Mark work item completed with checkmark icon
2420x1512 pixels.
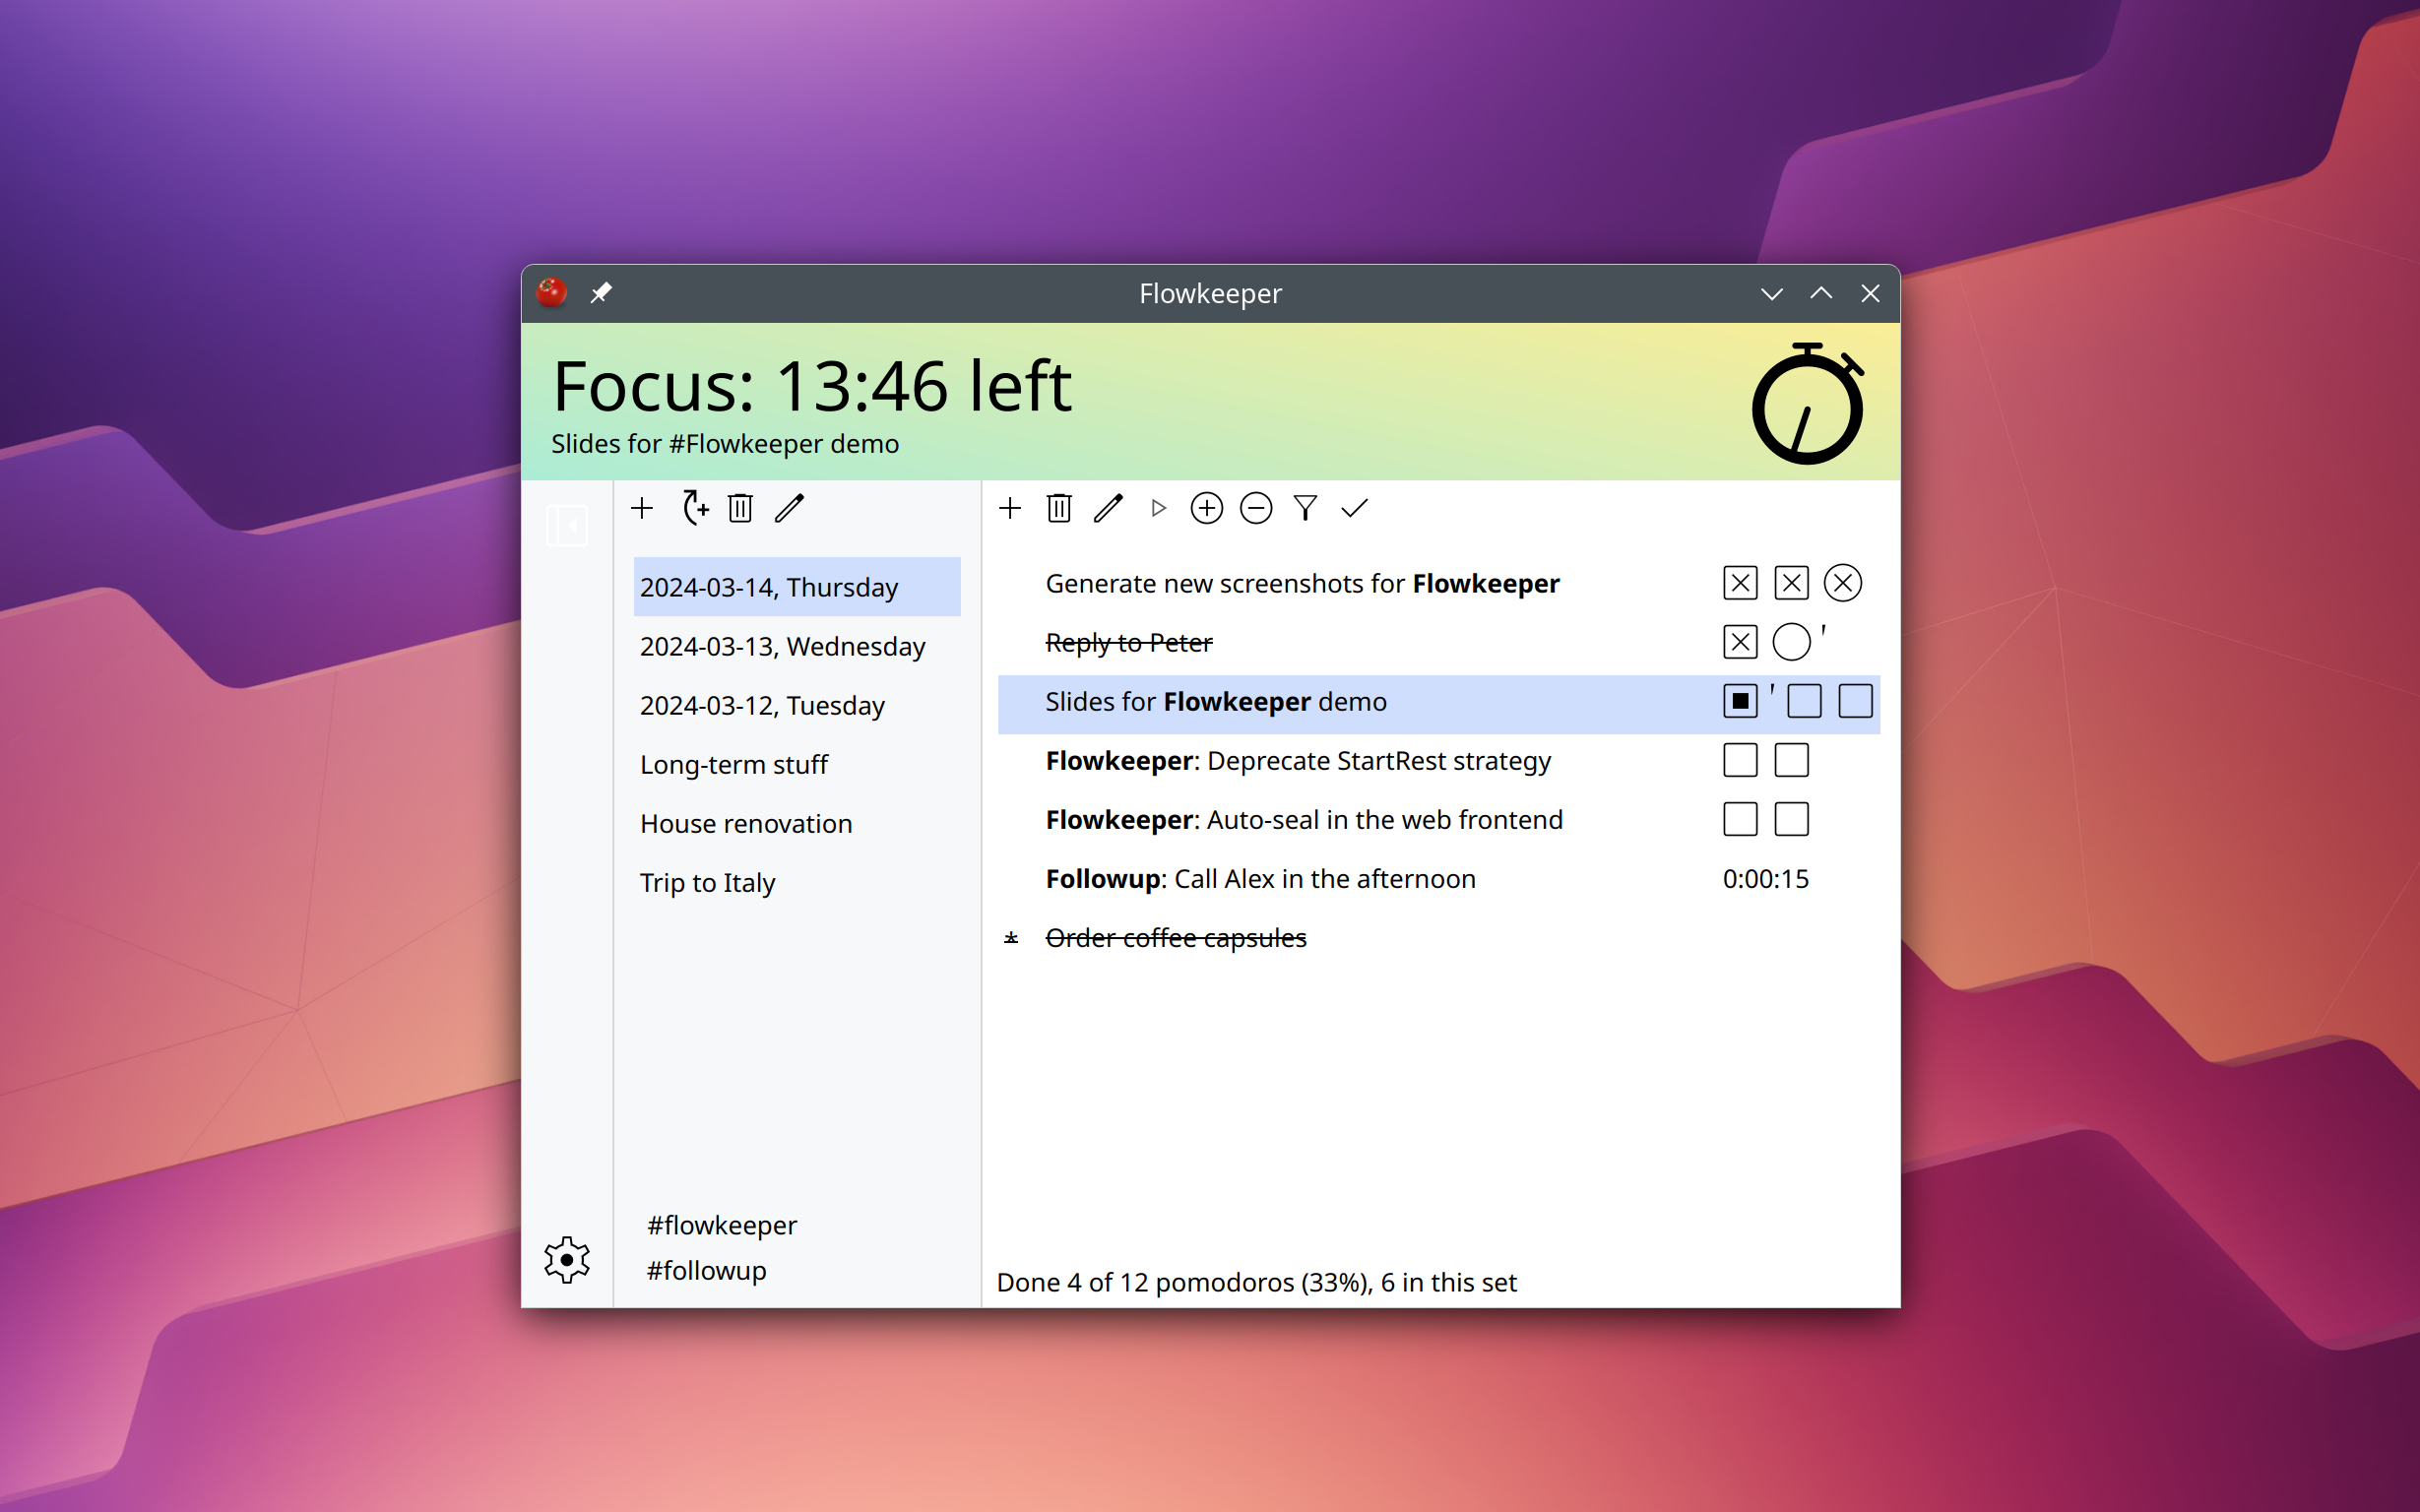1354,508
